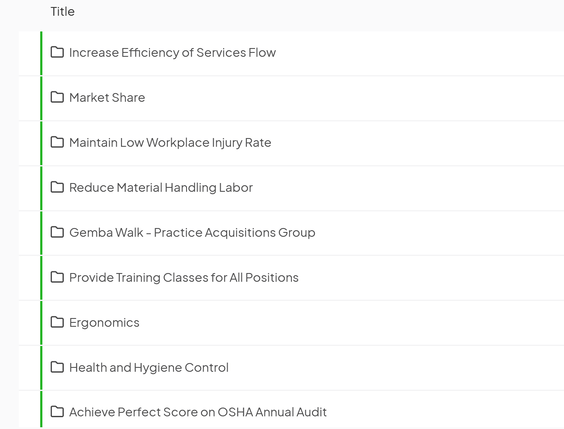Image resolution: width=564 pixels, height=429 pixels.
Task: Click the Market Share folder icon
Action: pos(57,97)
